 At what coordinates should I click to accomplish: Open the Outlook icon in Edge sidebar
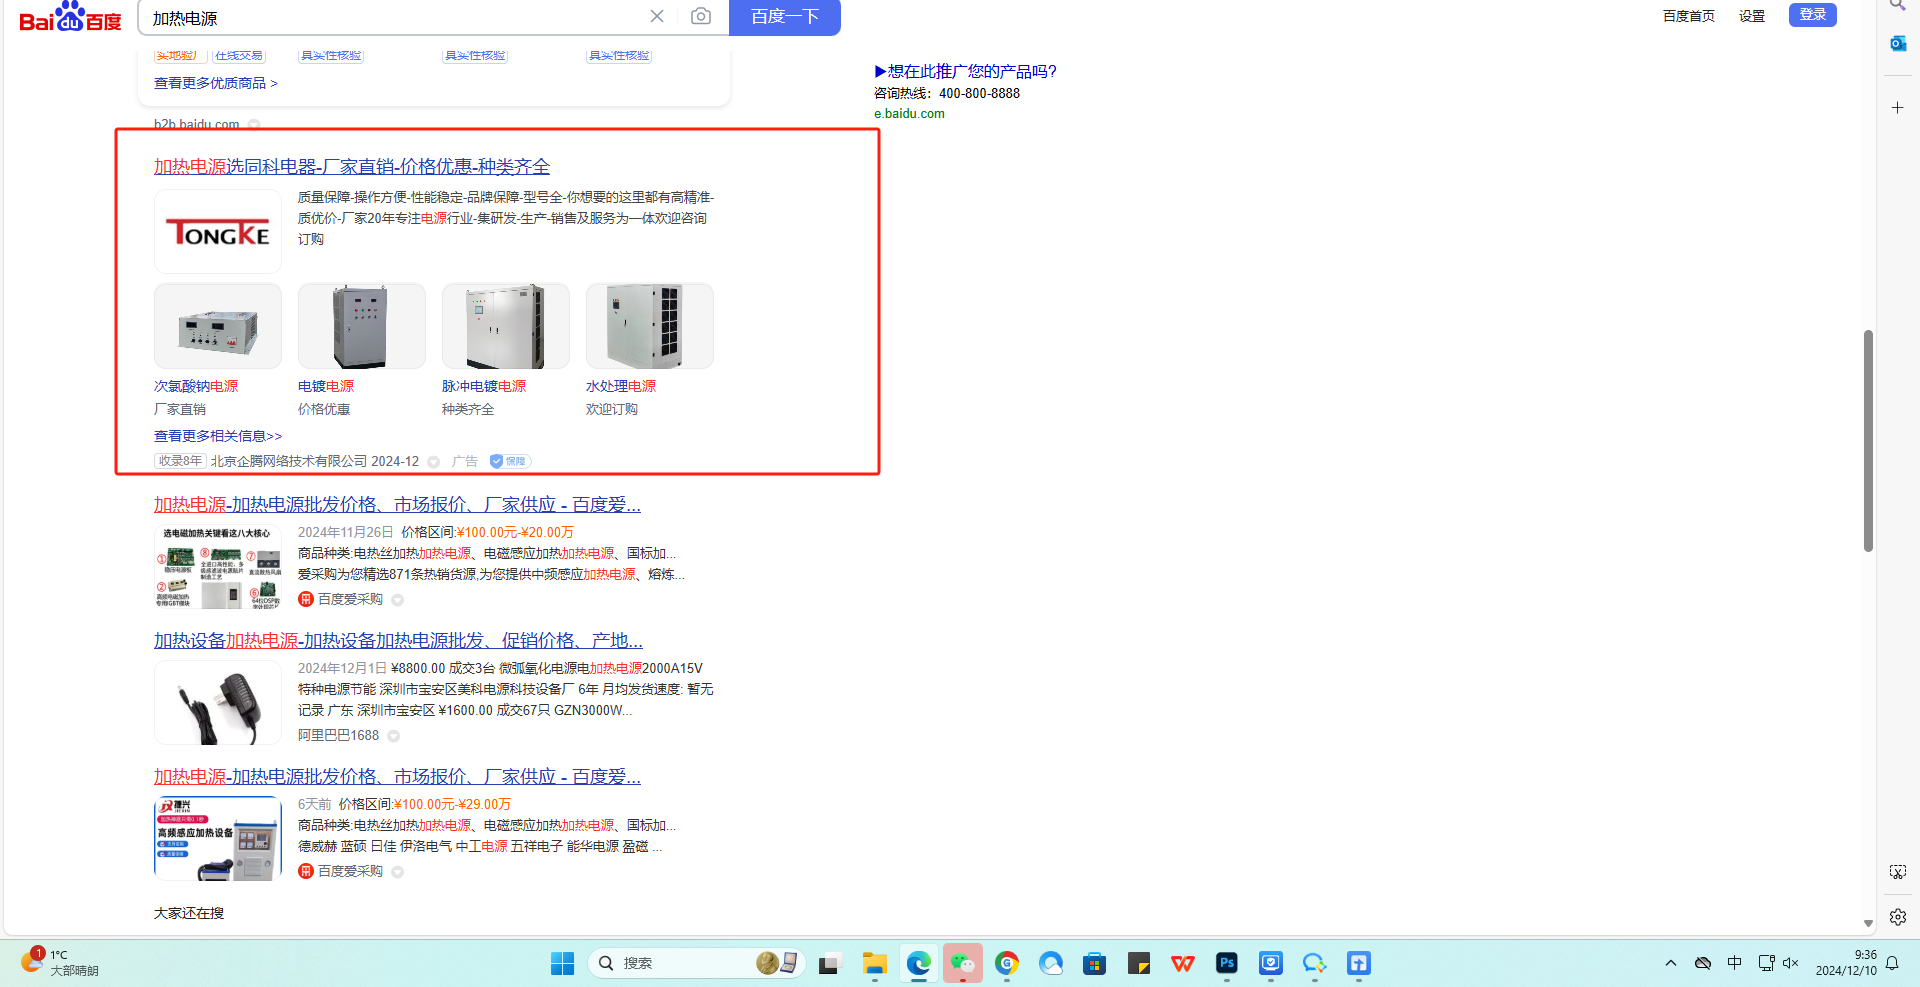[1897, 43]
